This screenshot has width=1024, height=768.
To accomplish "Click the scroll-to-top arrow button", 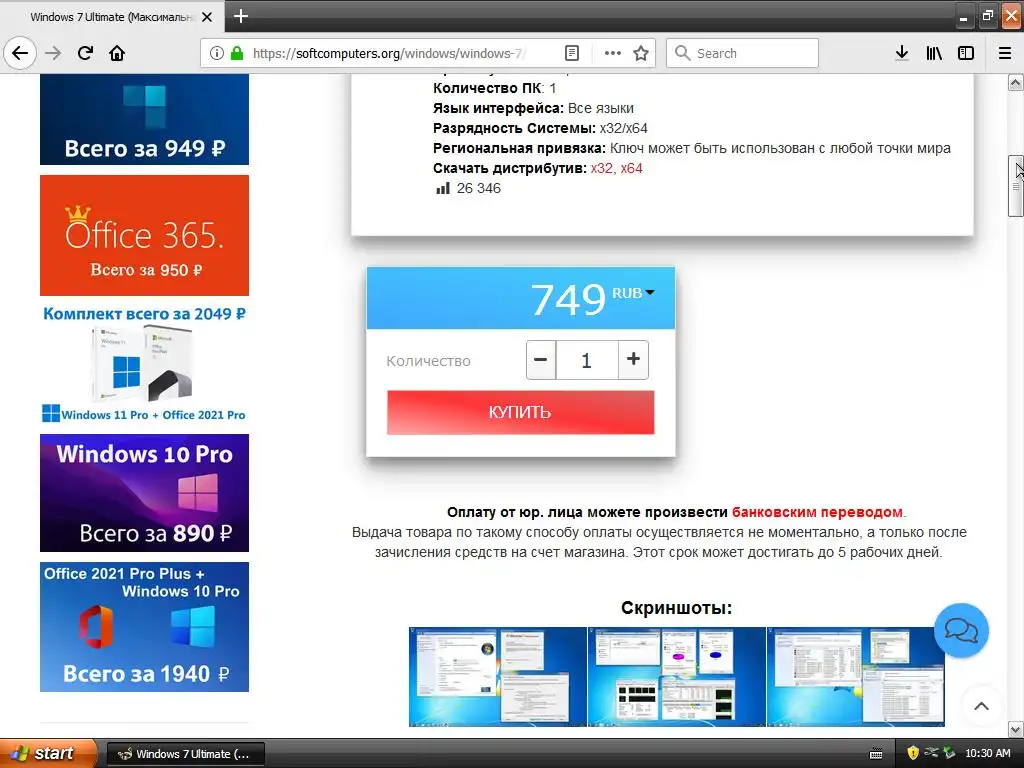I will point(981,706).
